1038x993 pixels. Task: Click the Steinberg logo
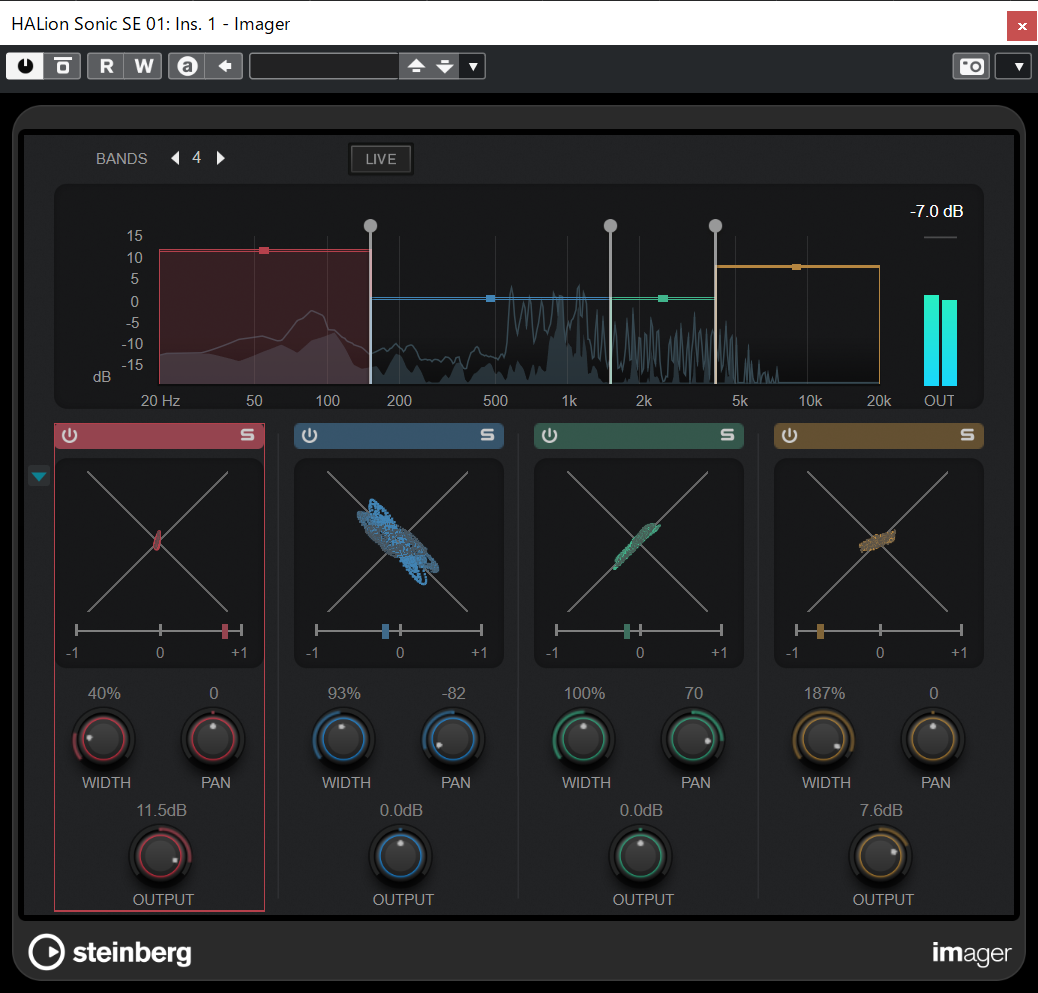click(x=110, y=952)
